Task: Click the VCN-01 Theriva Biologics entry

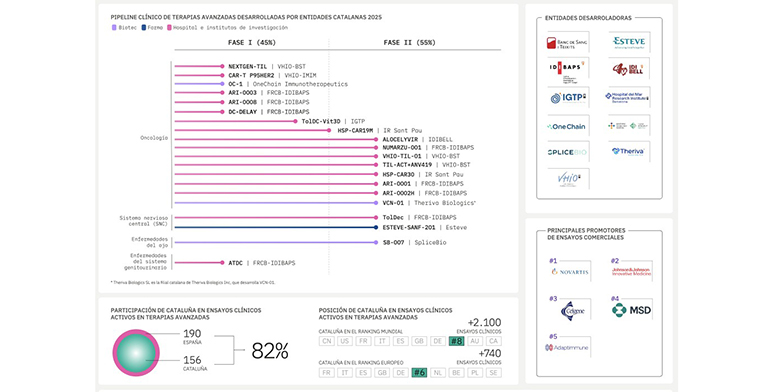Action: [429, 203]
